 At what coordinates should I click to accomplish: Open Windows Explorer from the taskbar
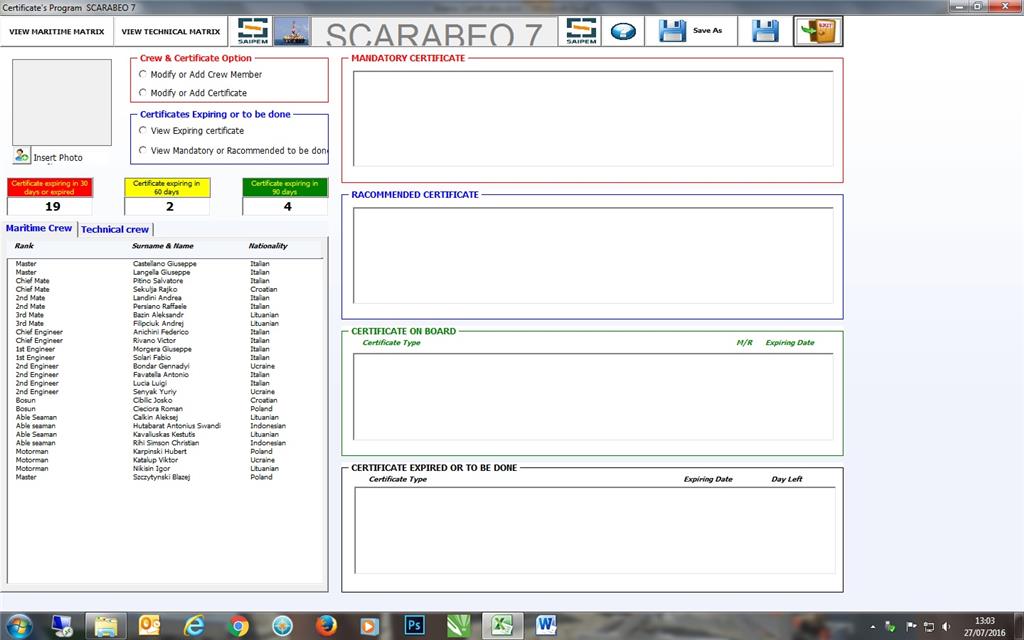point(106,626)
